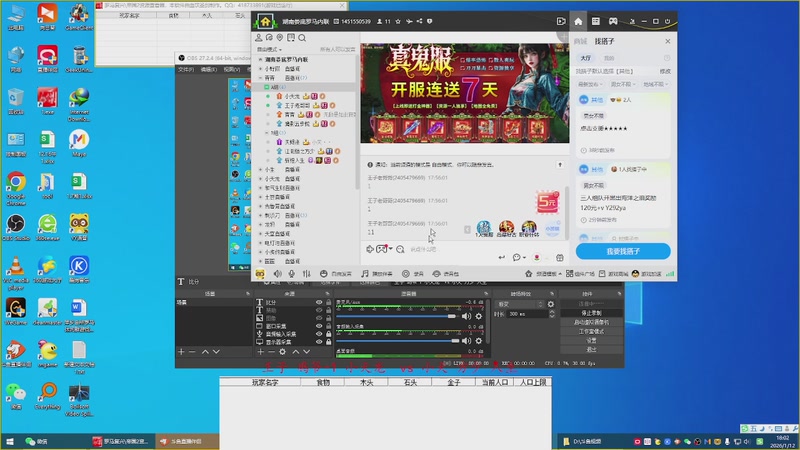Toggle lock of first text source in OBS
The image size is (800, 450).
[329, 303]
